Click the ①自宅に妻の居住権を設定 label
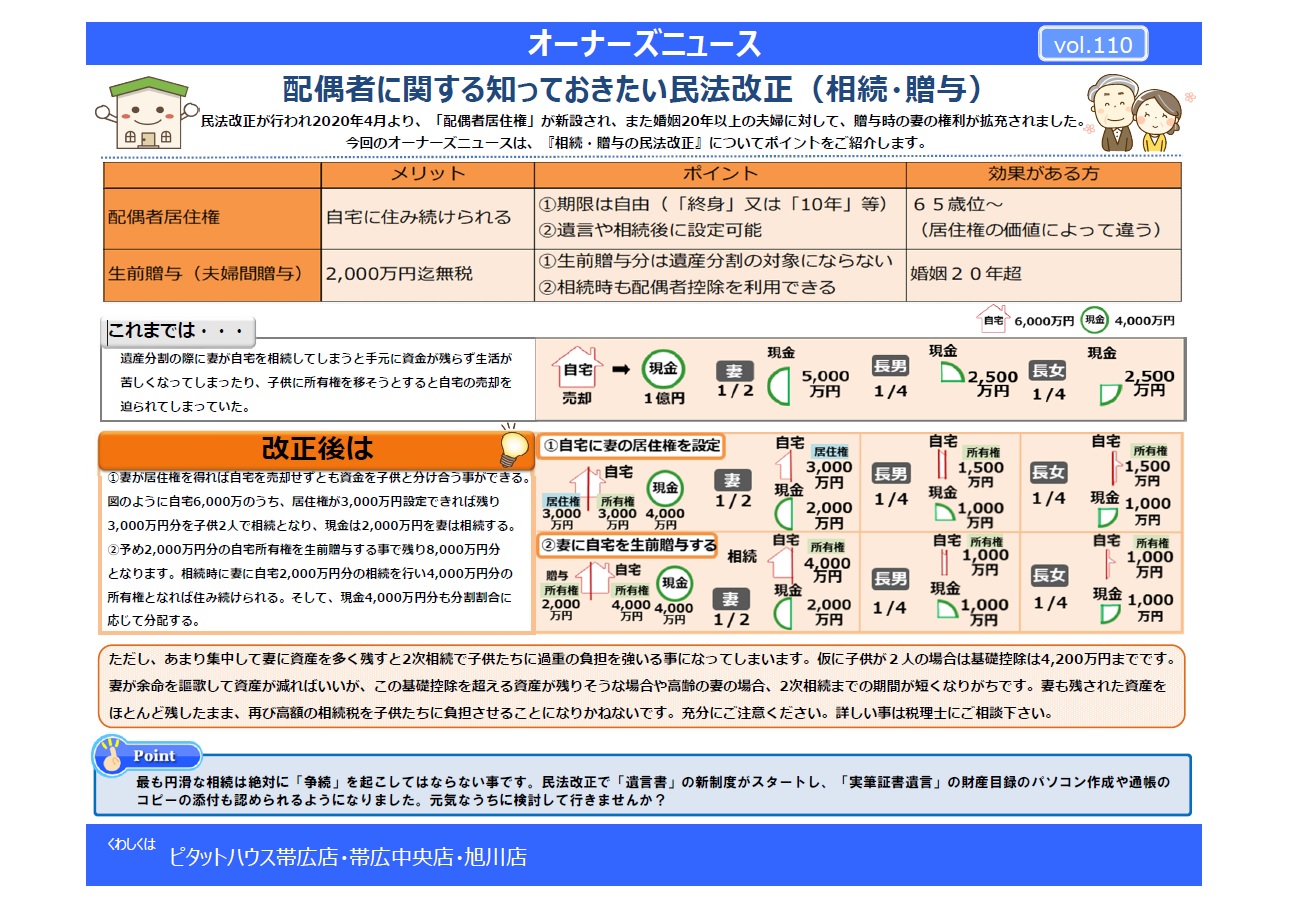1290x911 pixels. pos(631,445)
